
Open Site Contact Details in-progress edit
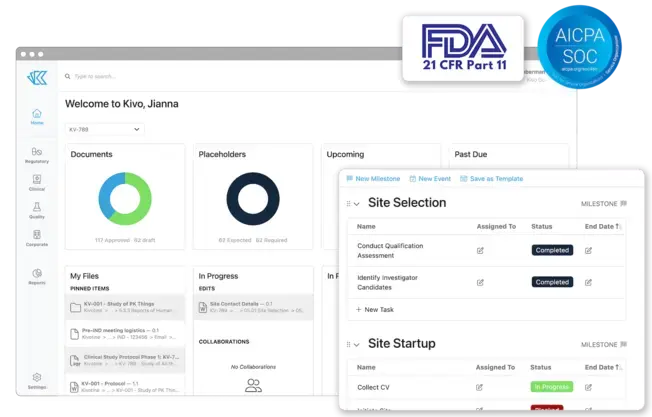[253, 306]
